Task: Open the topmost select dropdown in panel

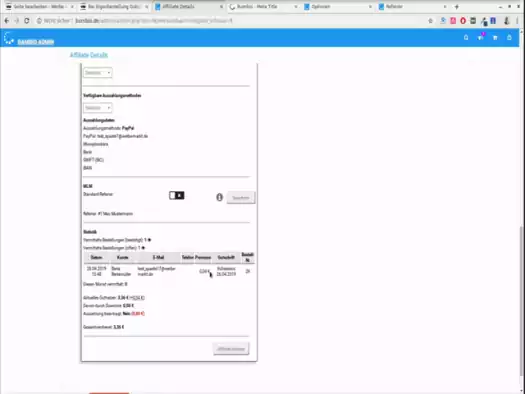Action: (97, 73)
